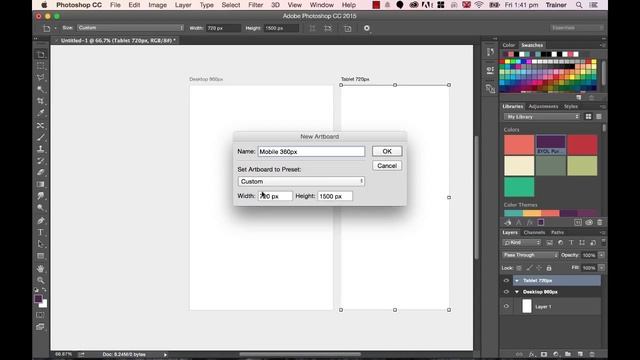Screen dimensions: 640x360
Task: Select the green library color swatch
Action: click(519, 187)
